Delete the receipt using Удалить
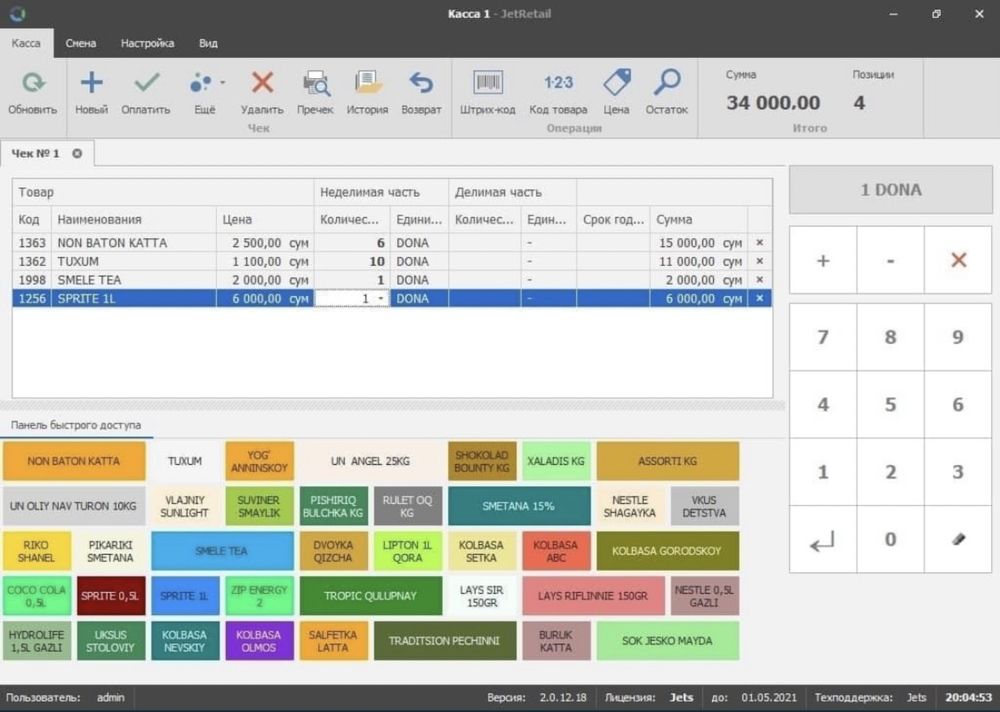 pos(262,93)
